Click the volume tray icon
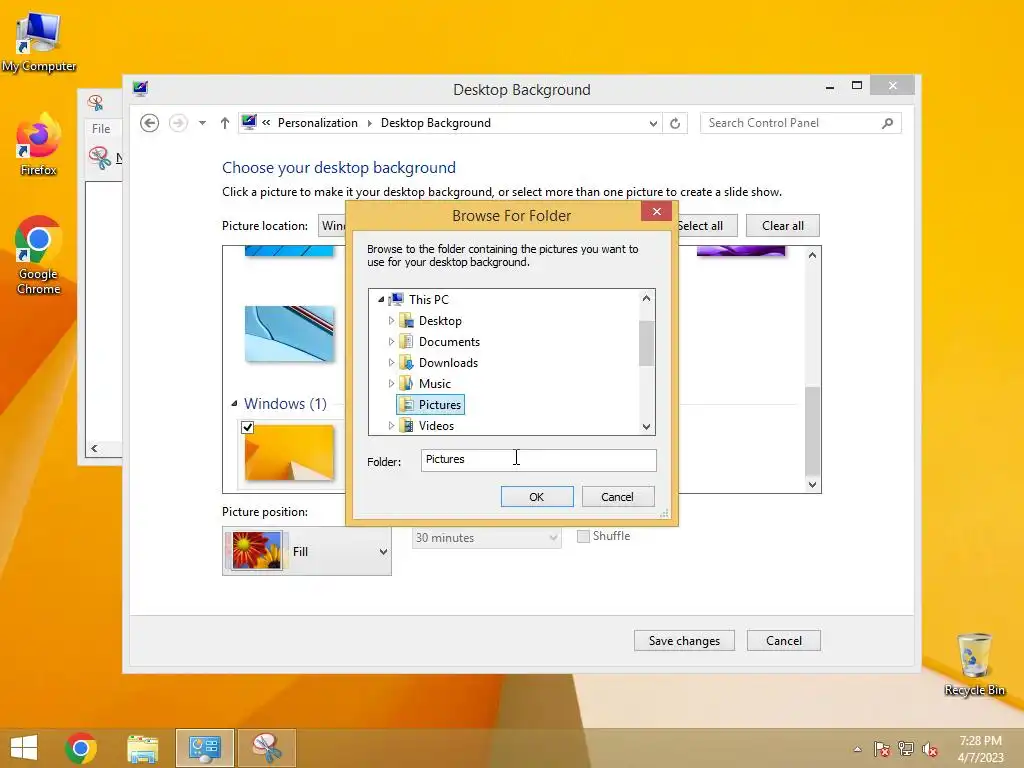 coord(930,749)
